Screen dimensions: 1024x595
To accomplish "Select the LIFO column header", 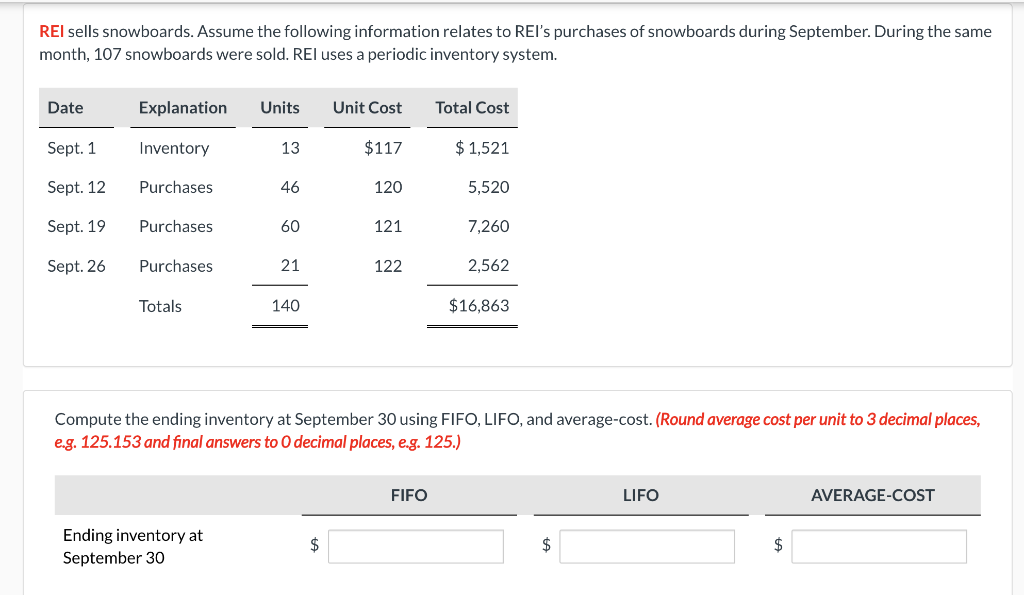I will tap(641, 495).
